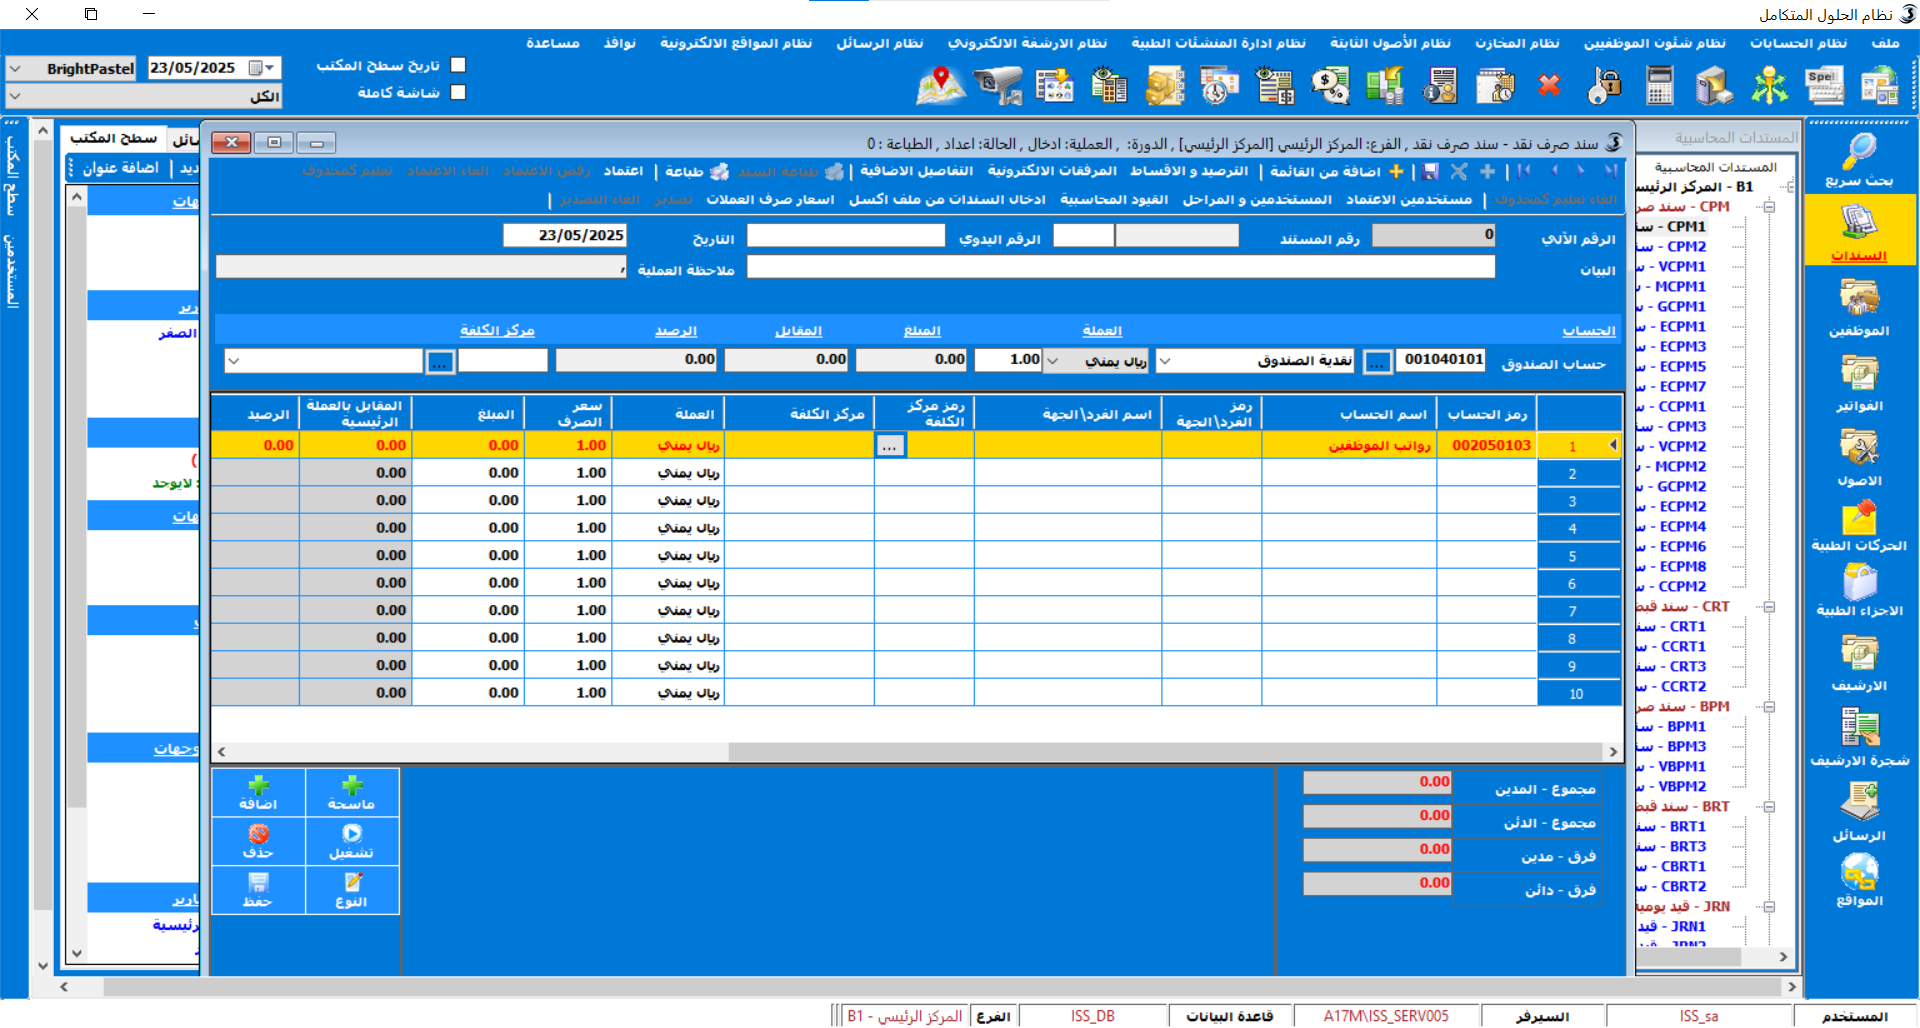Click حذف delete button in bottom panel
The image size is (1920, 1028).
(x=258, y=842)
